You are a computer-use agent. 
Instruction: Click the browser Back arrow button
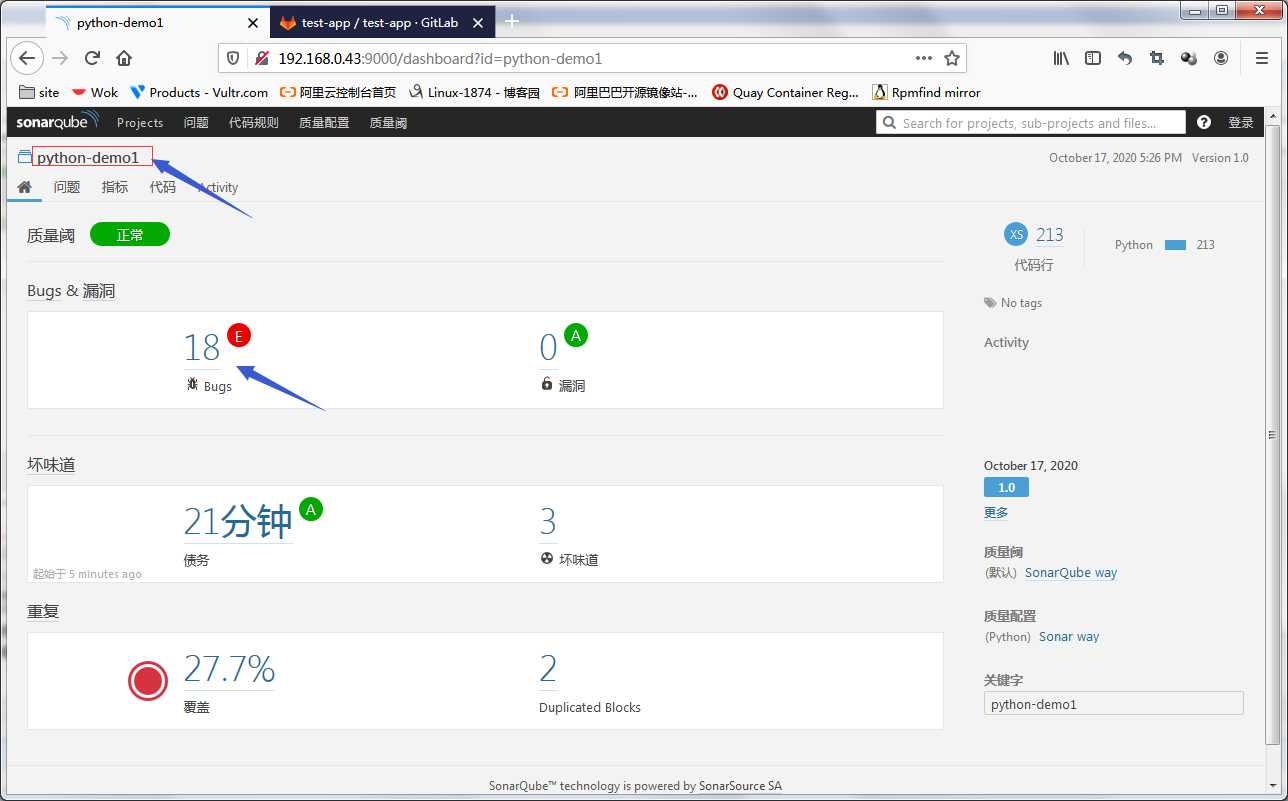[x=28, y=58]
